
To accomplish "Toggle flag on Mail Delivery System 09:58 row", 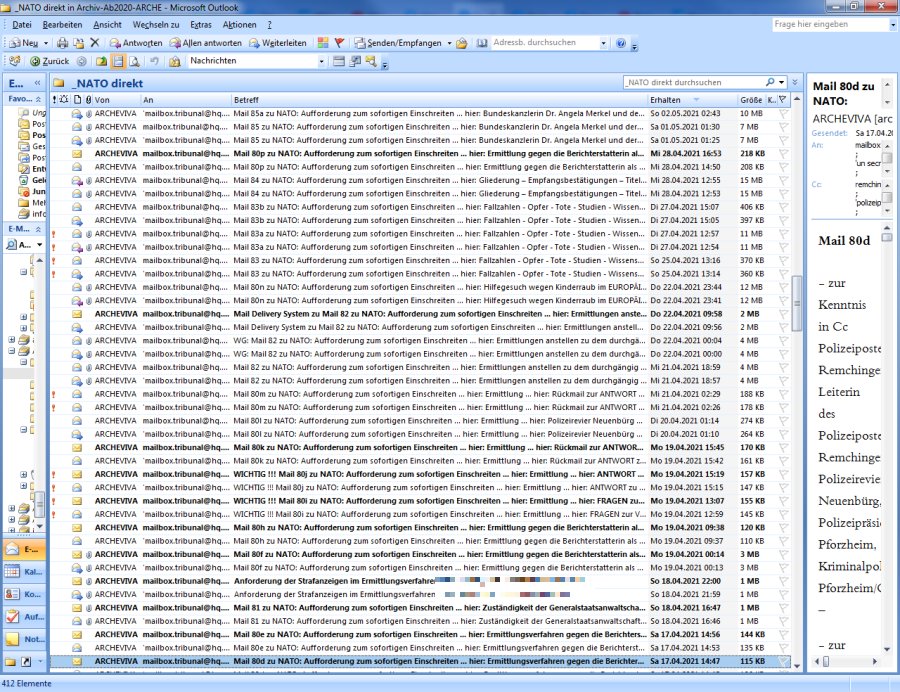I will click(783, 314).
